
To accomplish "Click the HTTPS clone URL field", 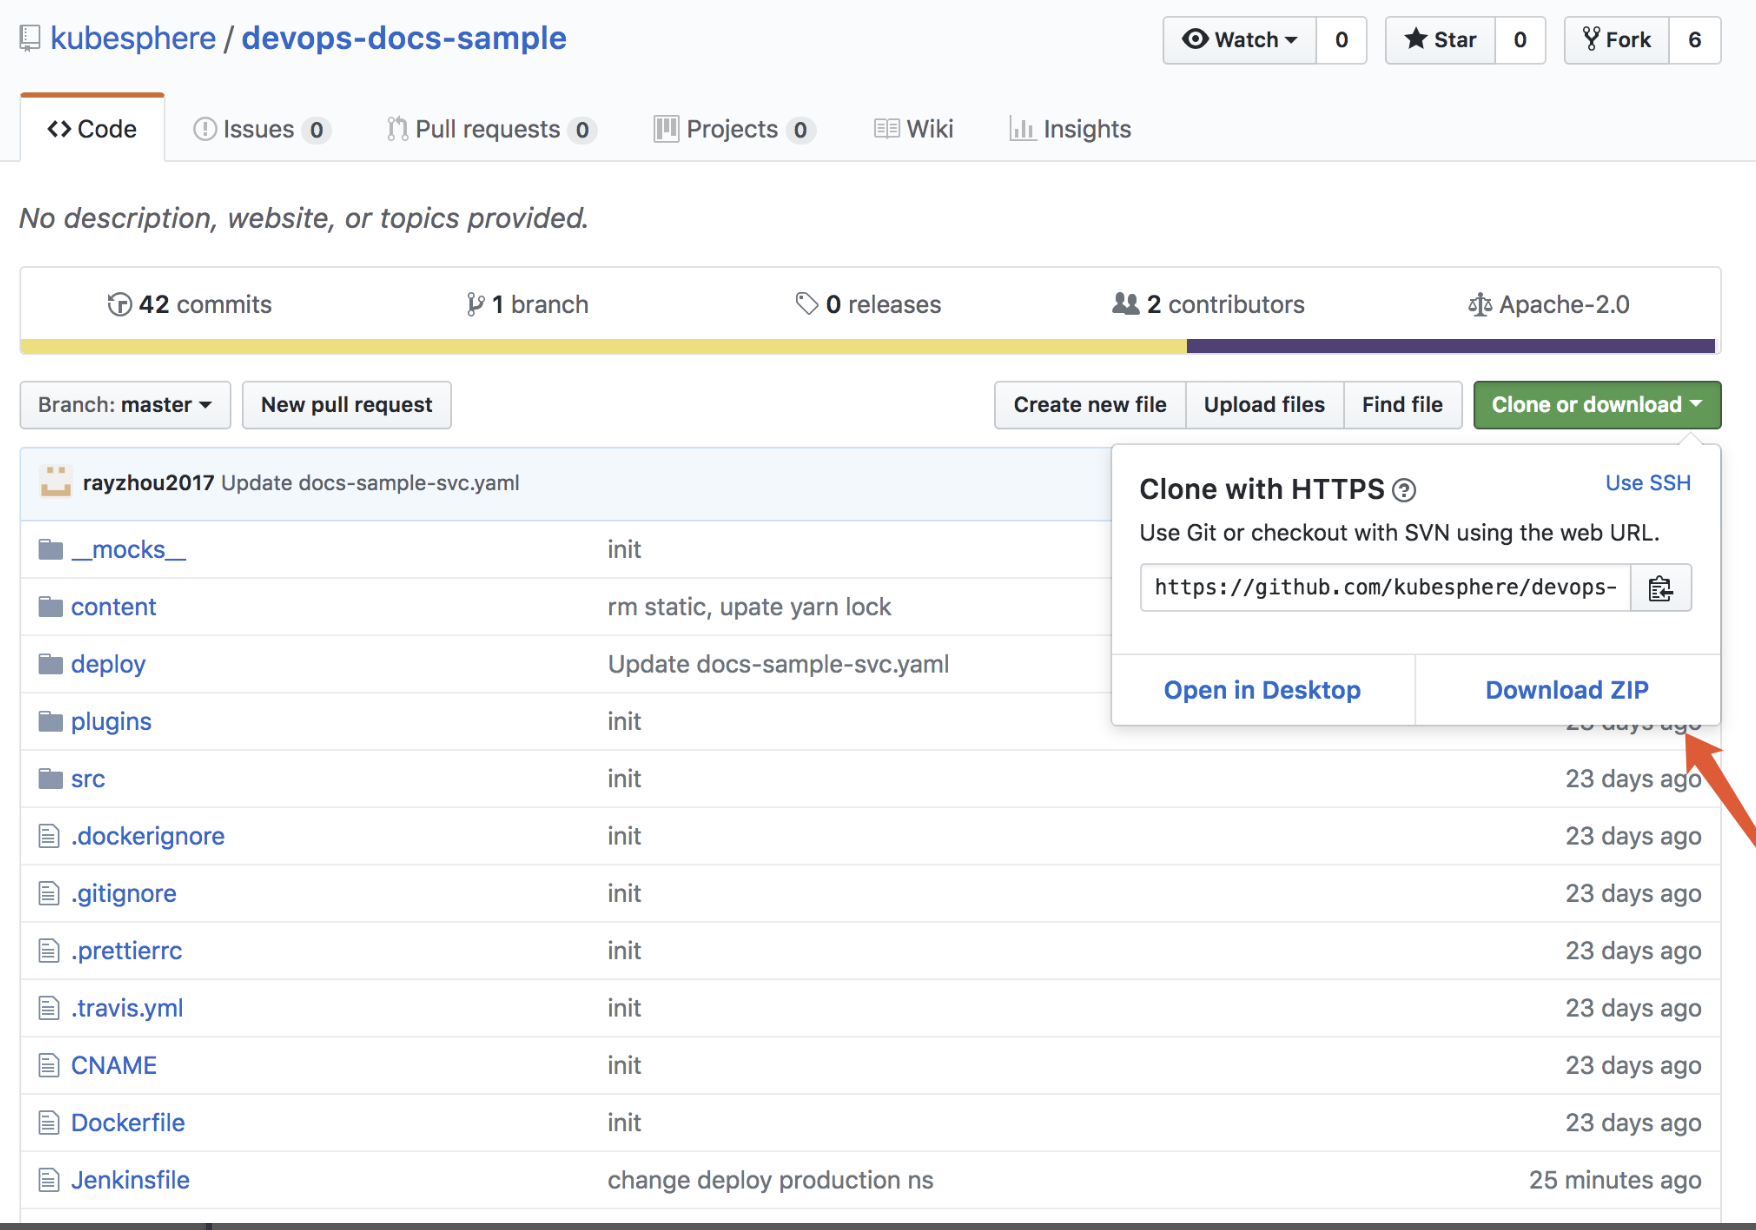I will (x=1385, y=588).
